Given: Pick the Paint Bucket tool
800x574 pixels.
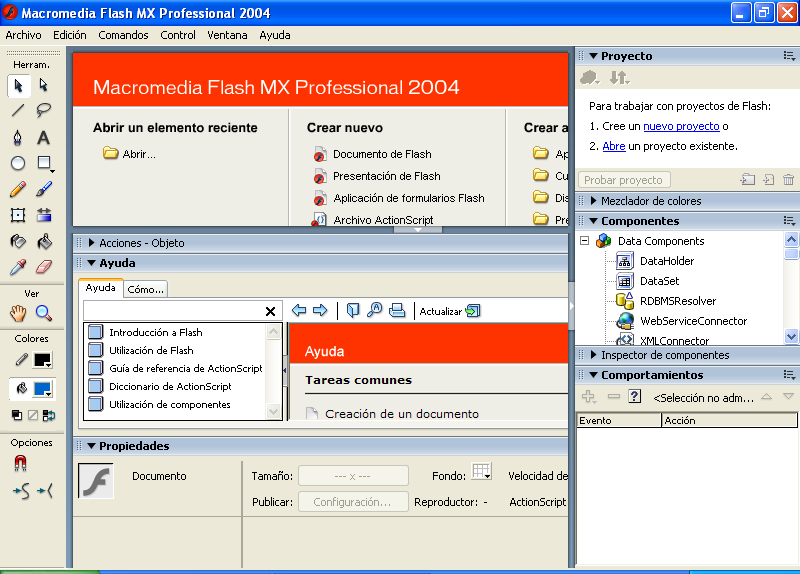Looking at the screenshot, I should [x=43, y=241].
